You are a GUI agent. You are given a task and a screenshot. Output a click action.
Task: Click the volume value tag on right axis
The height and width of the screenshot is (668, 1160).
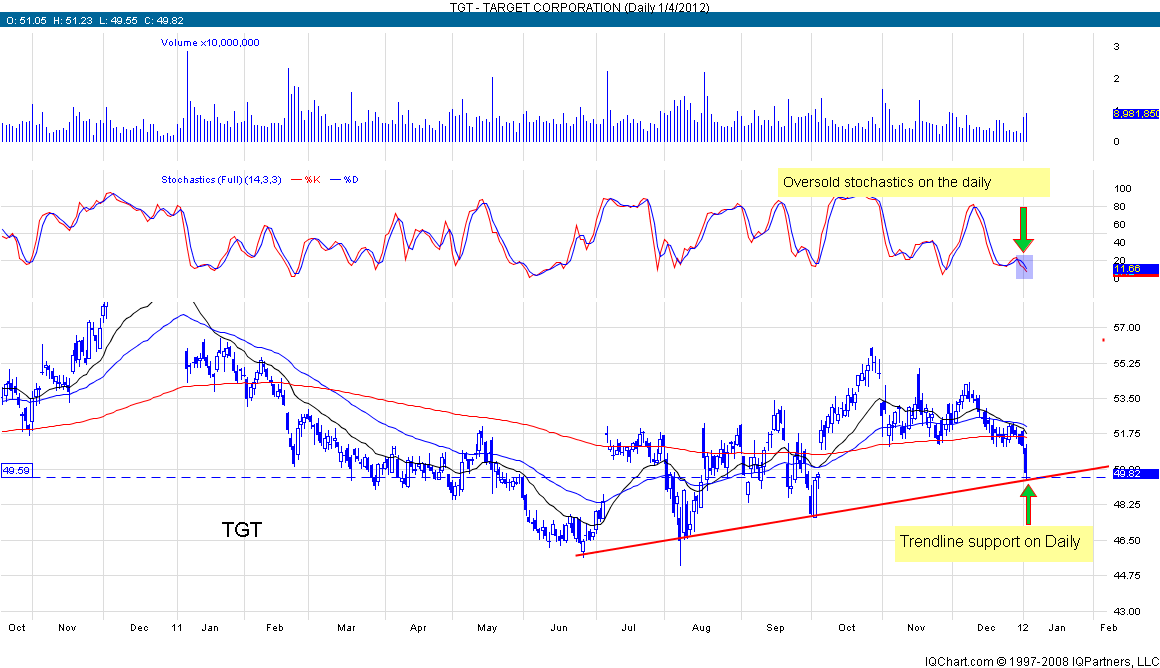pyautogui.click(x=1135, y=114)
